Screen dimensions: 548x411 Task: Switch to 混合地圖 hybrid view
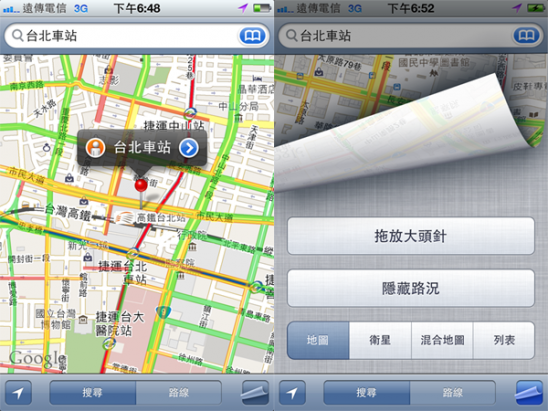442,340
